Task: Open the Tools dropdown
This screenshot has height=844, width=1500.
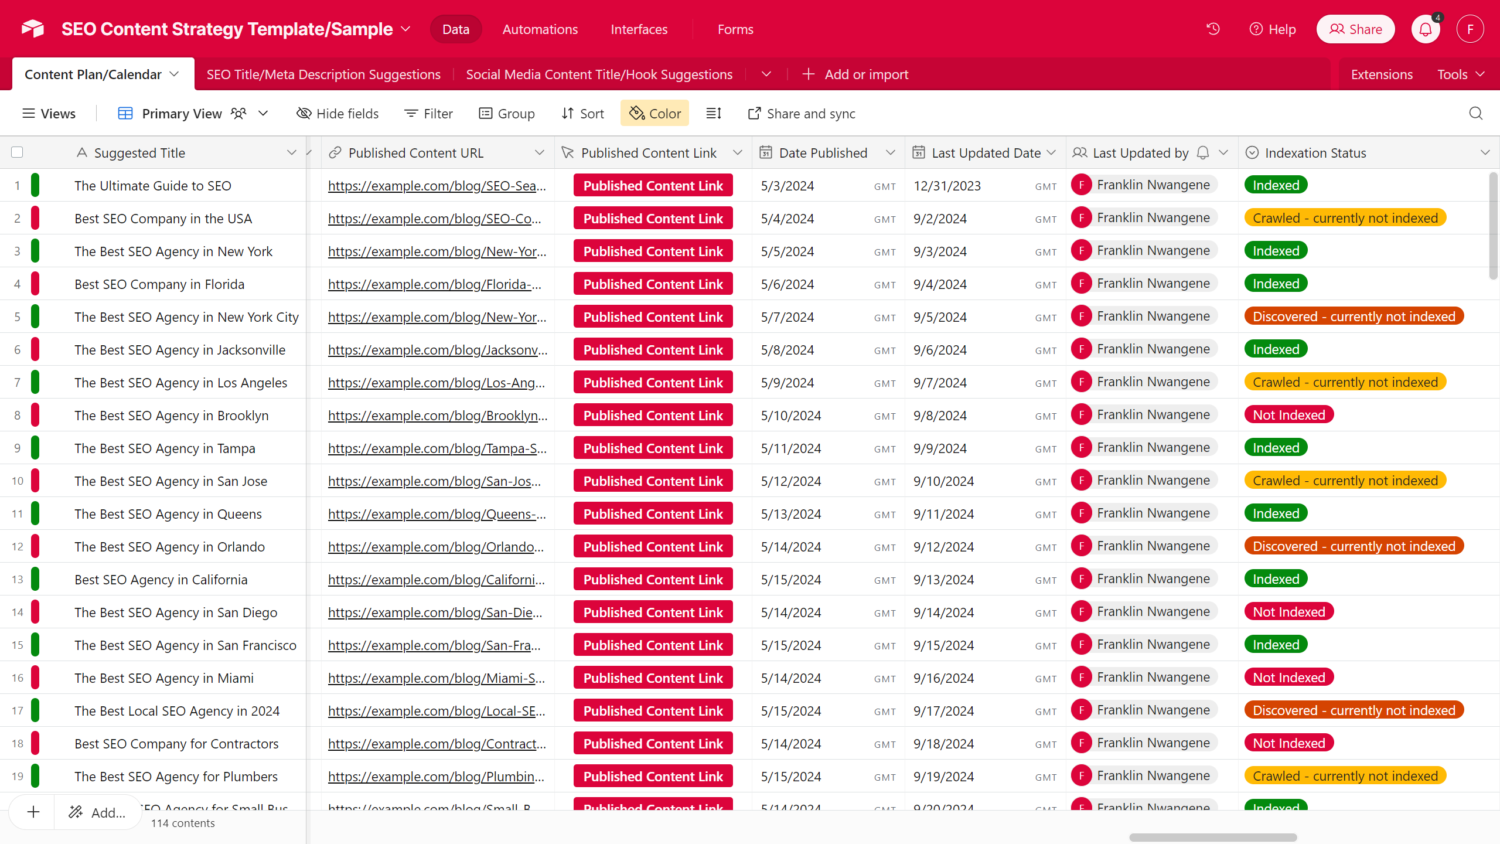Action: pyautogui.click(x=1461, y=75)
